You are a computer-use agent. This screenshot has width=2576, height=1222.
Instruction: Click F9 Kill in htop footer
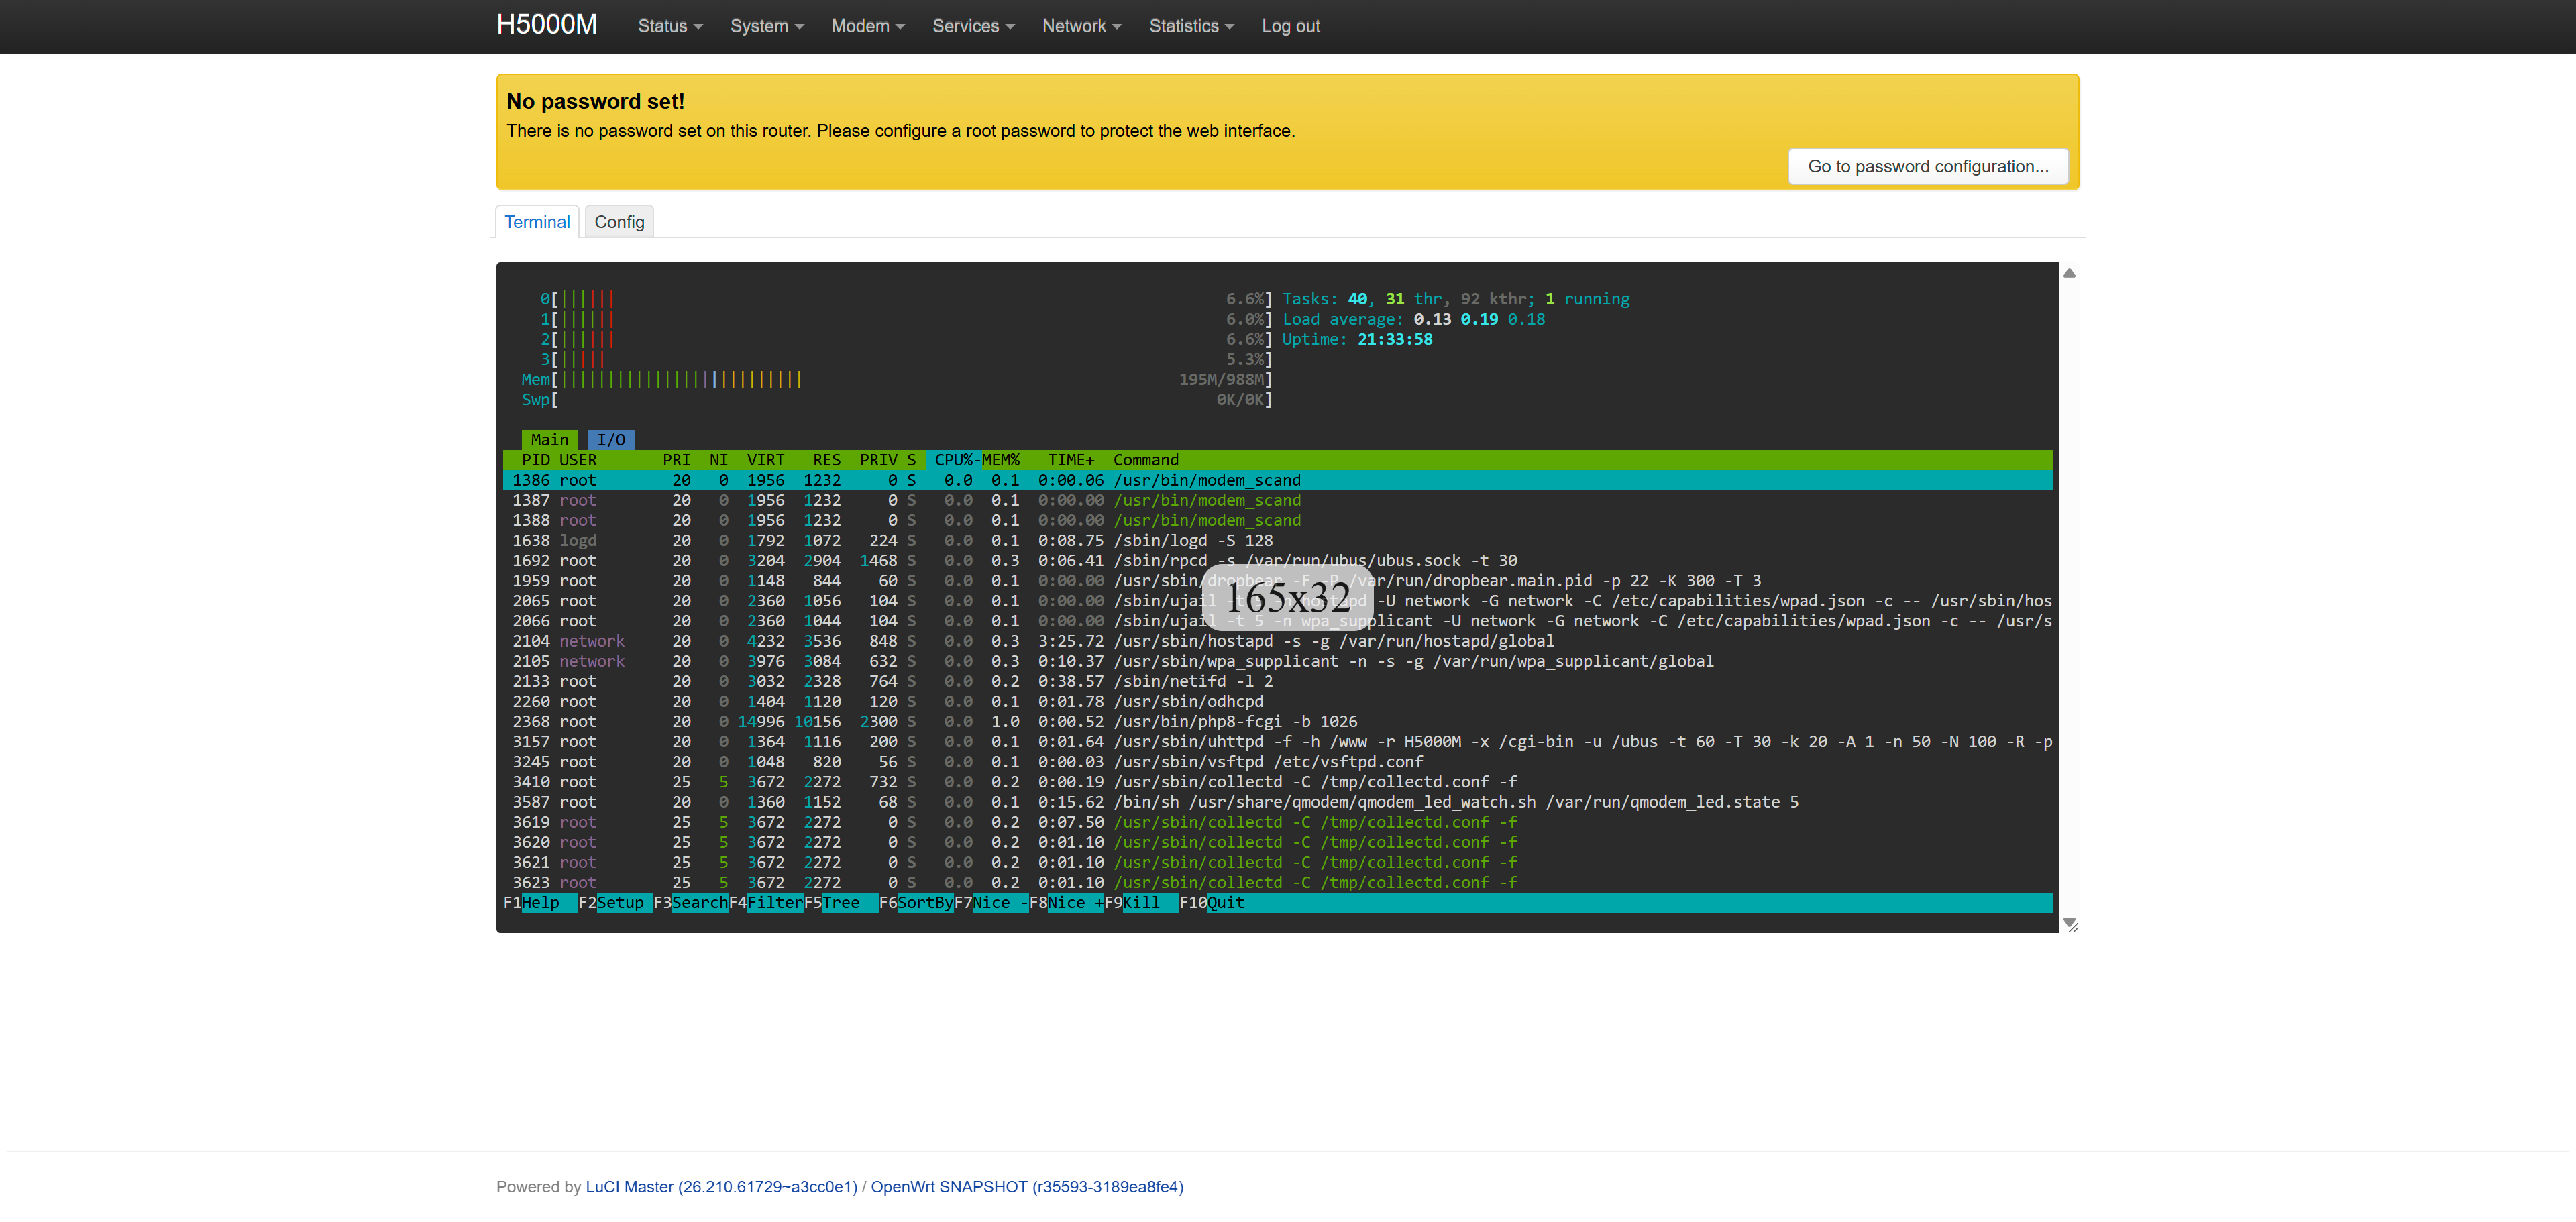point(1141,902)
